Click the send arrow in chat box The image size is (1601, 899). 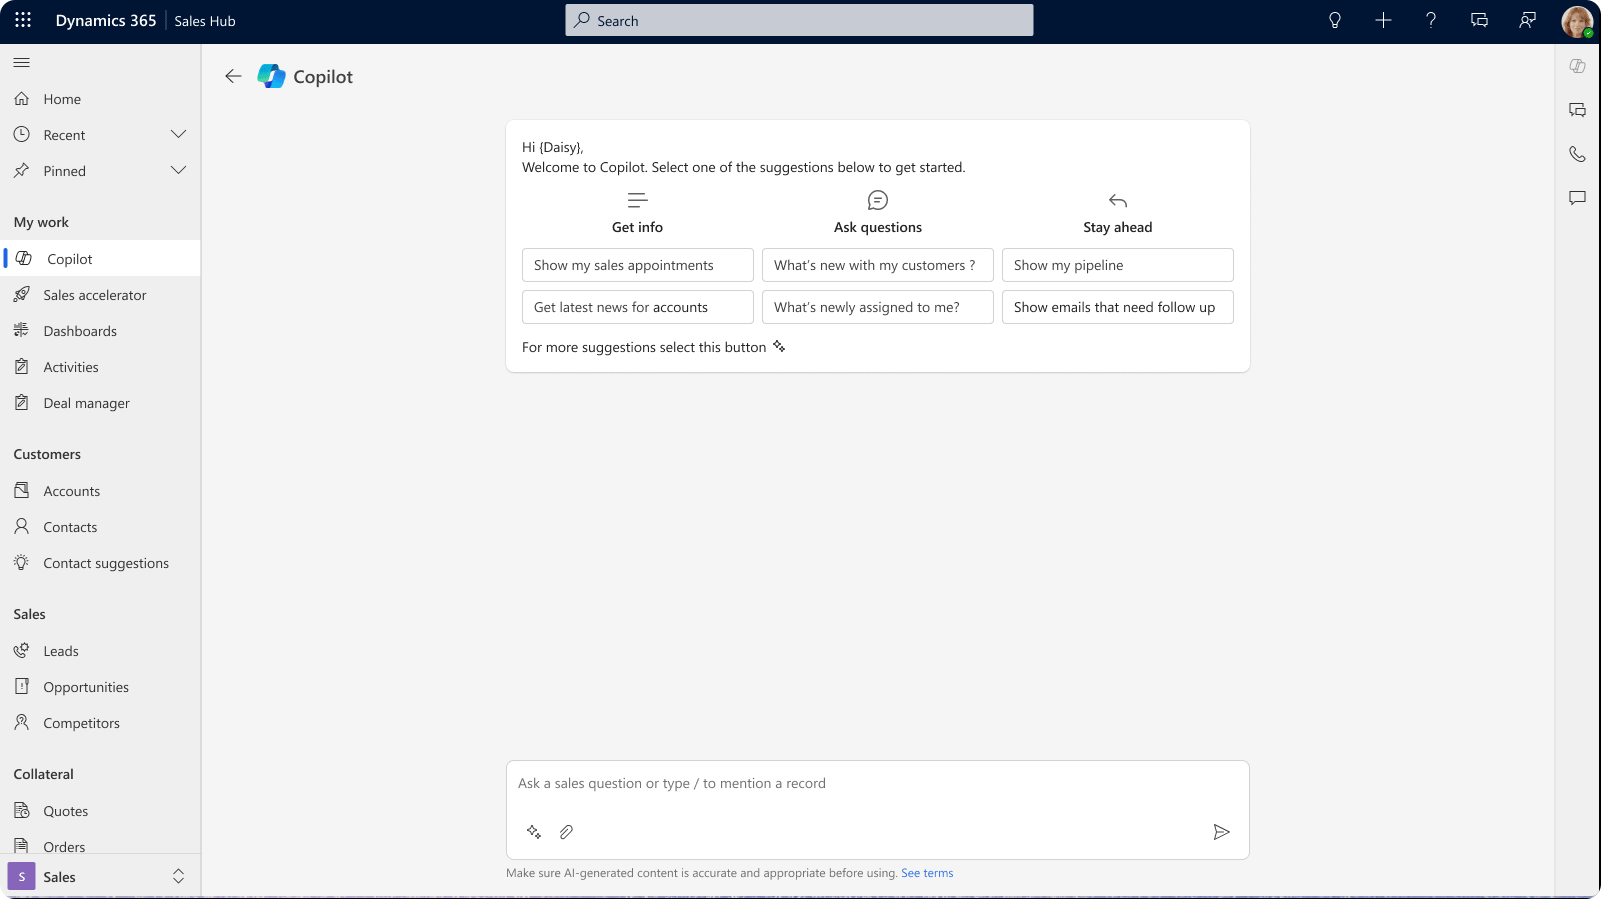[1221, 832]
